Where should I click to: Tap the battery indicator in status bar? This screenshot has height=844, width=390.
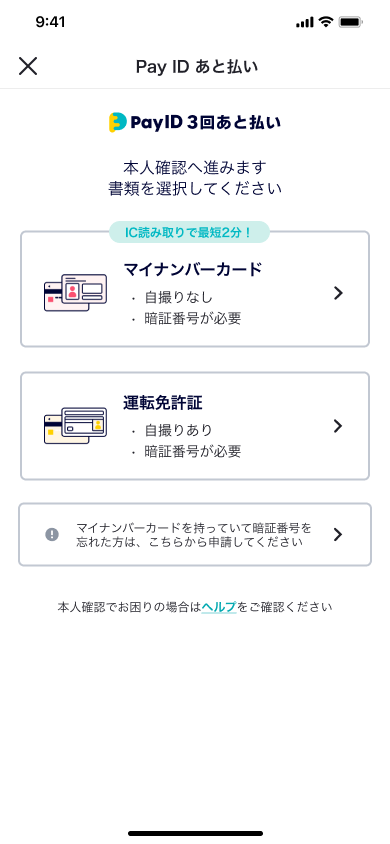pyautogui.click(x=351, y=22)
